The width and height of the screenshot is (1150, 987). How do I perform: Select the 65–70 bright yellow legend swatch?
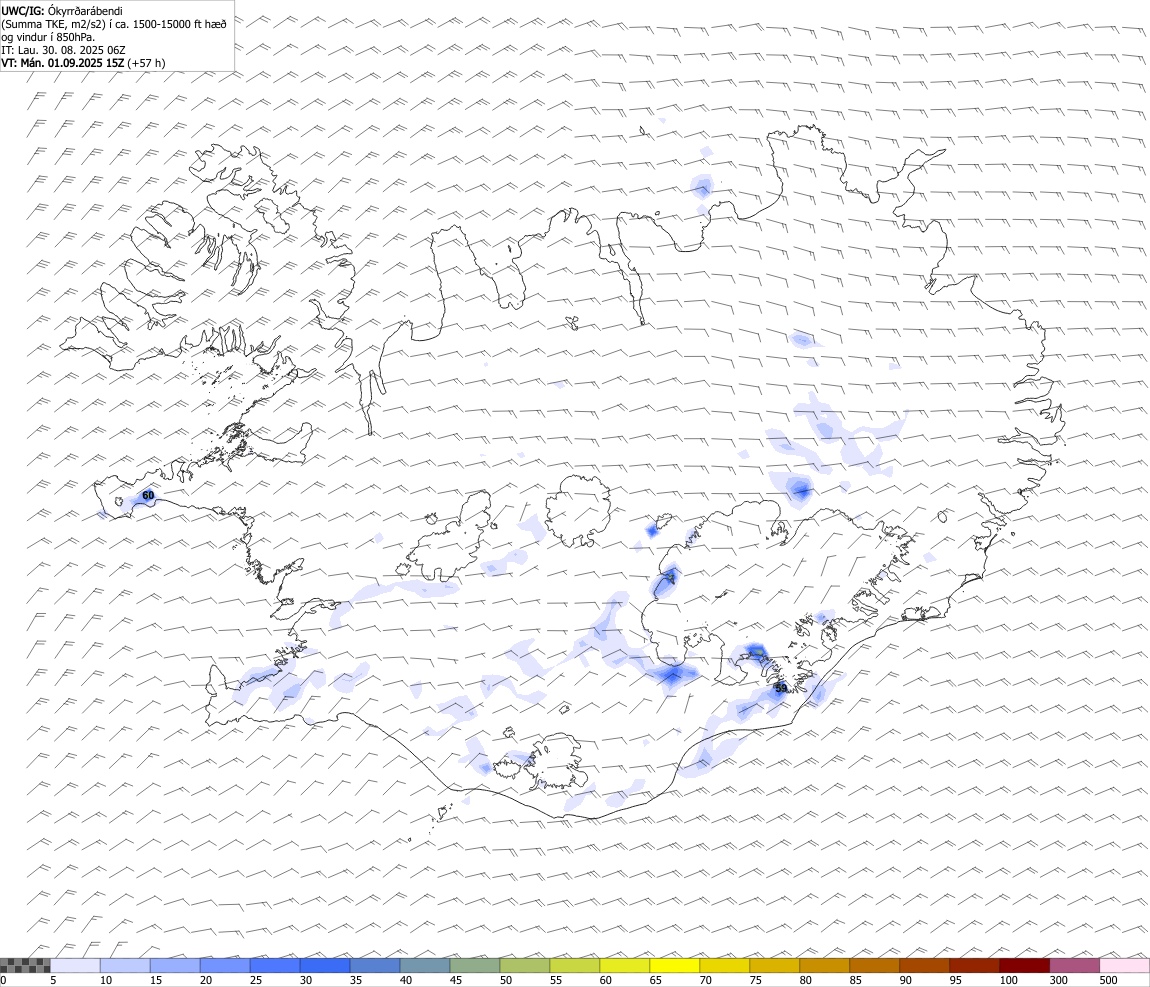click(x=675, y=965)
